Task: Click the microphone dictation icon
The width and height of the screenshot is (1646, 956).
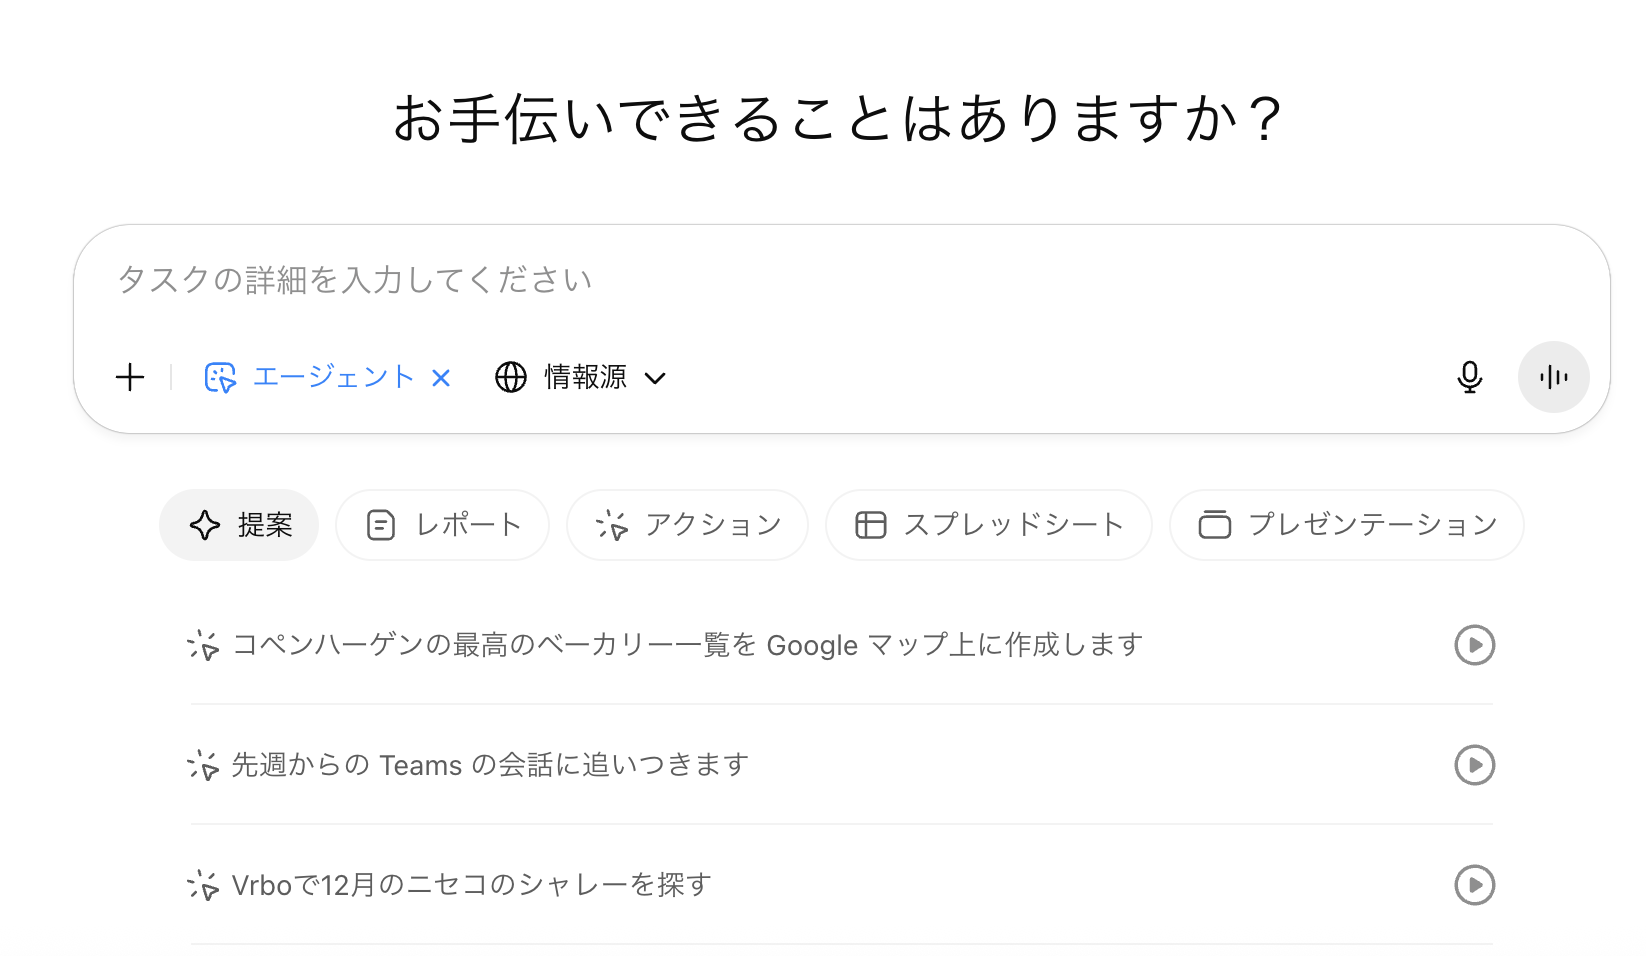Action: (x=1469, y=377)
